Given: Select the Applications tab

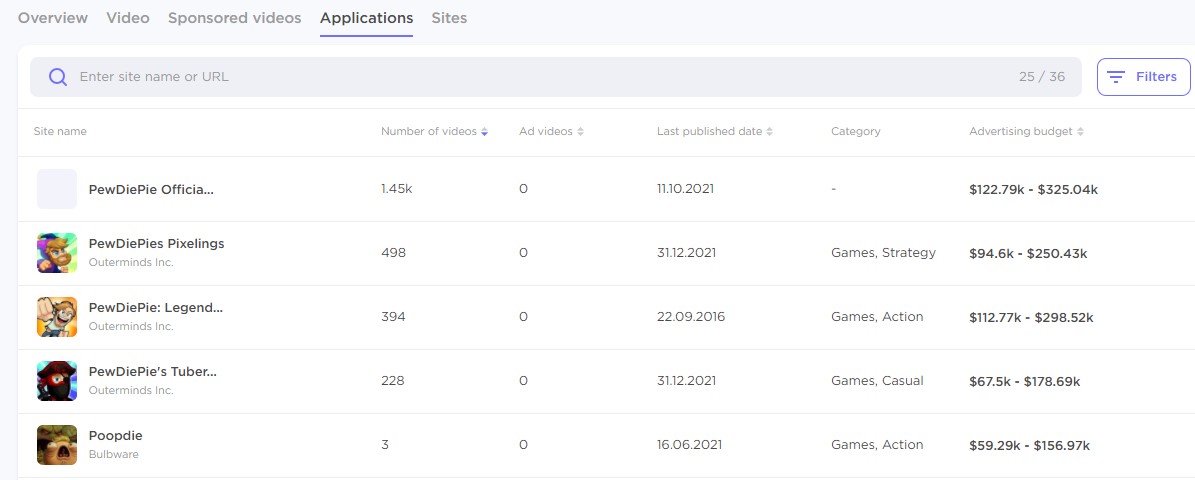Looking at the screenshot, I should (x=366, y=18).
